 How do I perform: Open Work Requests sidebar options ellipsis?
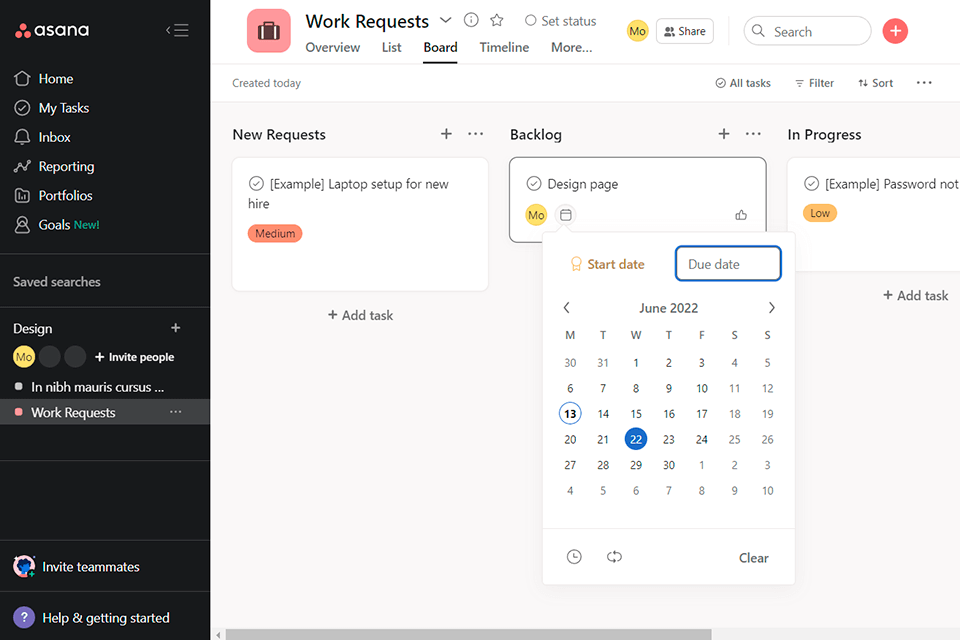(176, 412)
